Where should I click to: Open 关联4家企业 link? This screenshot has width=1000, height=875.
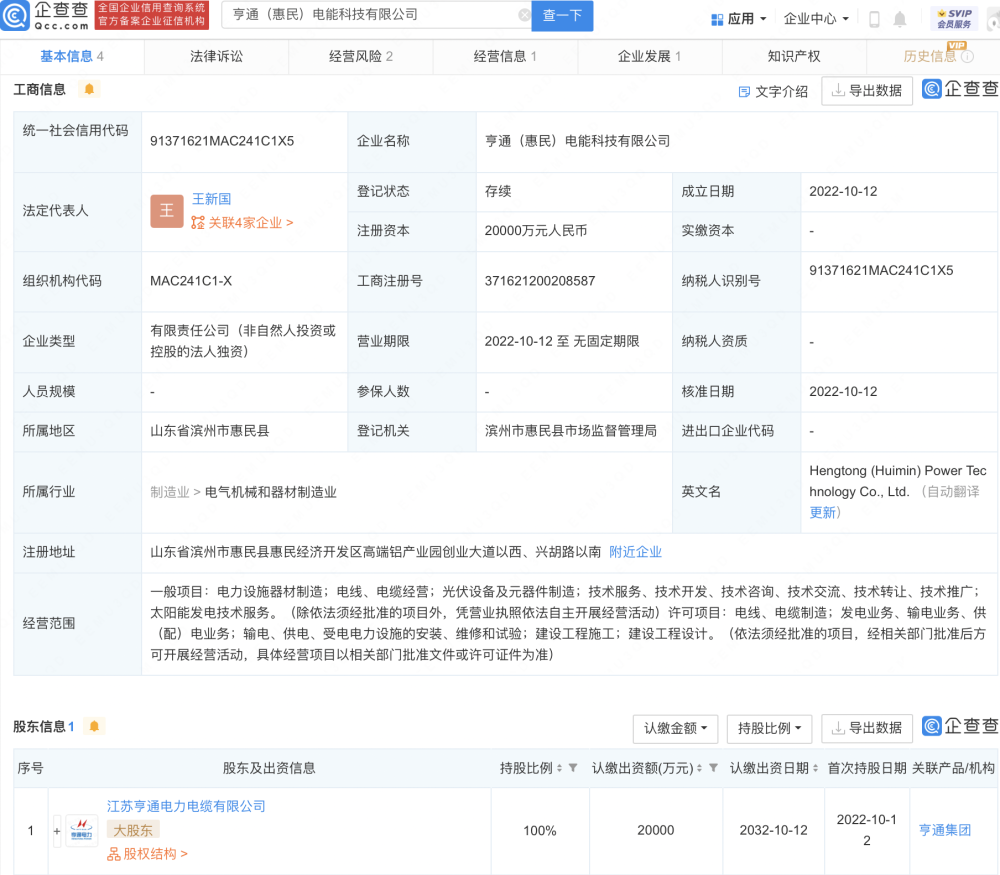(242, 223)
